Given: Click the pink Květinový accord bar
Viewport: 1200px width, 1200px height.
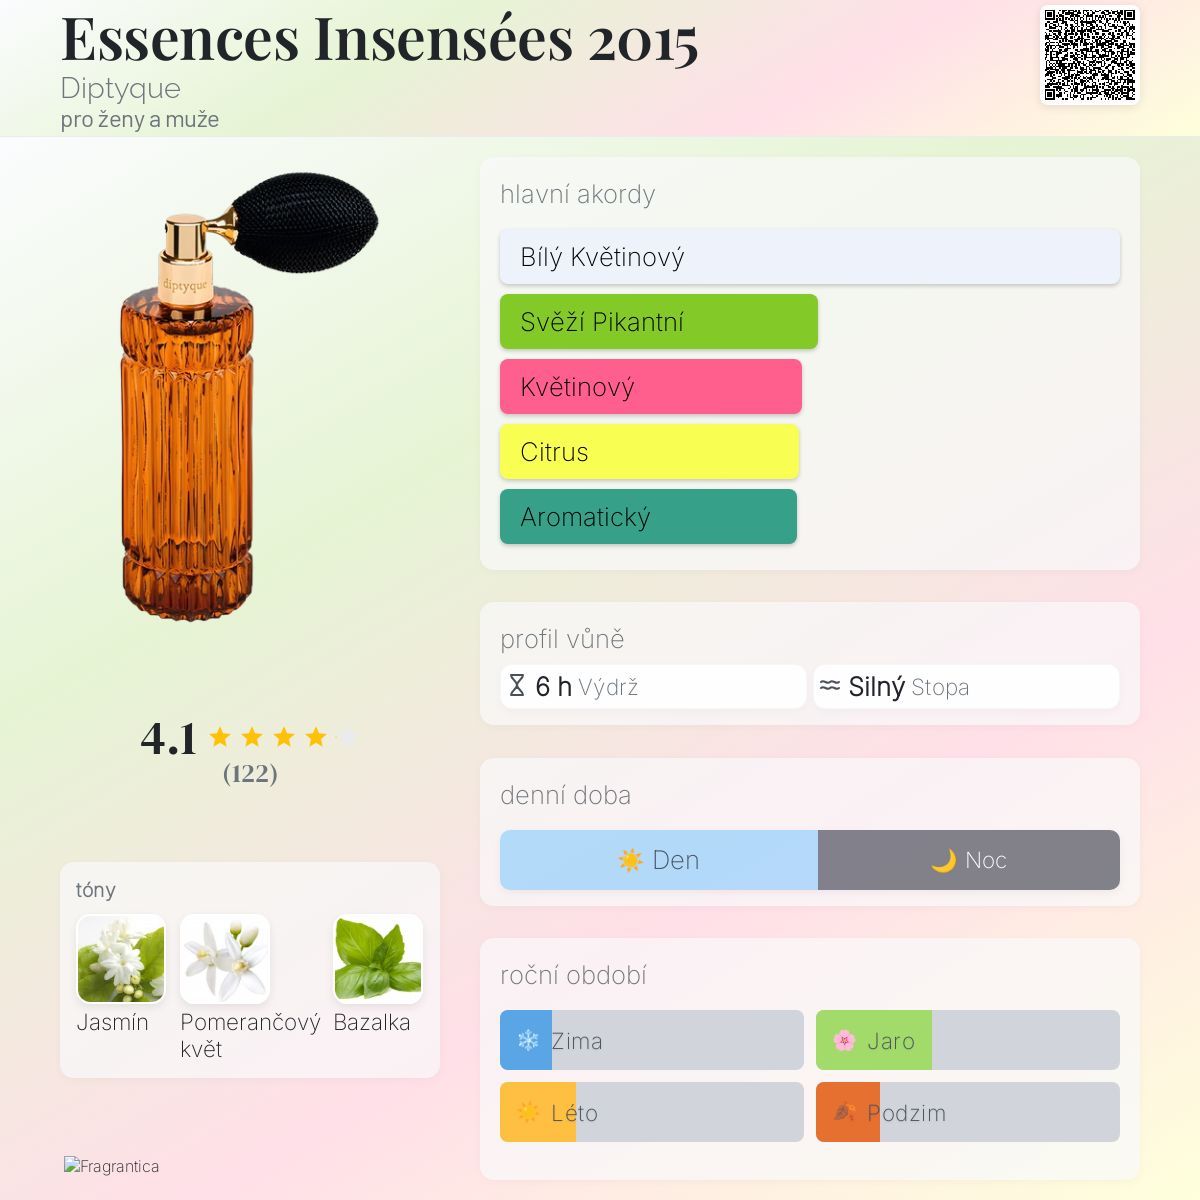Looking at the screenshot, I should (650, 387).
